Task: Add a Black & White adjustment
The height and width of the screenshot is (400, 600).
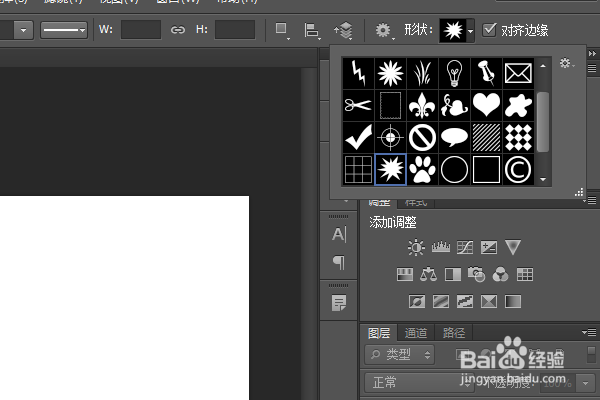Action: point(453,274)
